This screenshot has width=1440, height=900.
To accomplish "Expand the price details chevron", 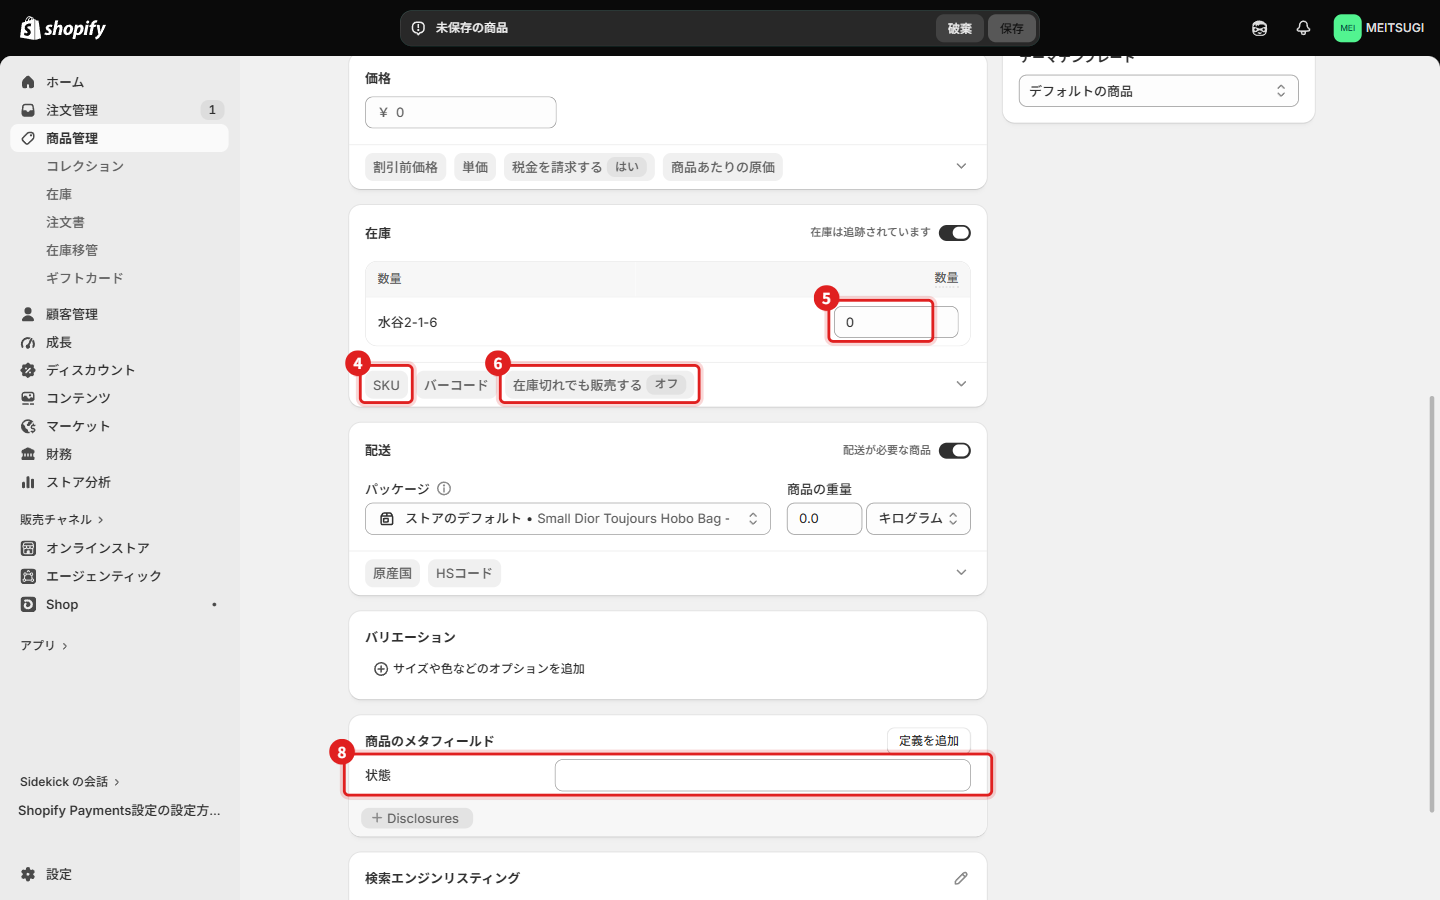I will pos(961,166).
